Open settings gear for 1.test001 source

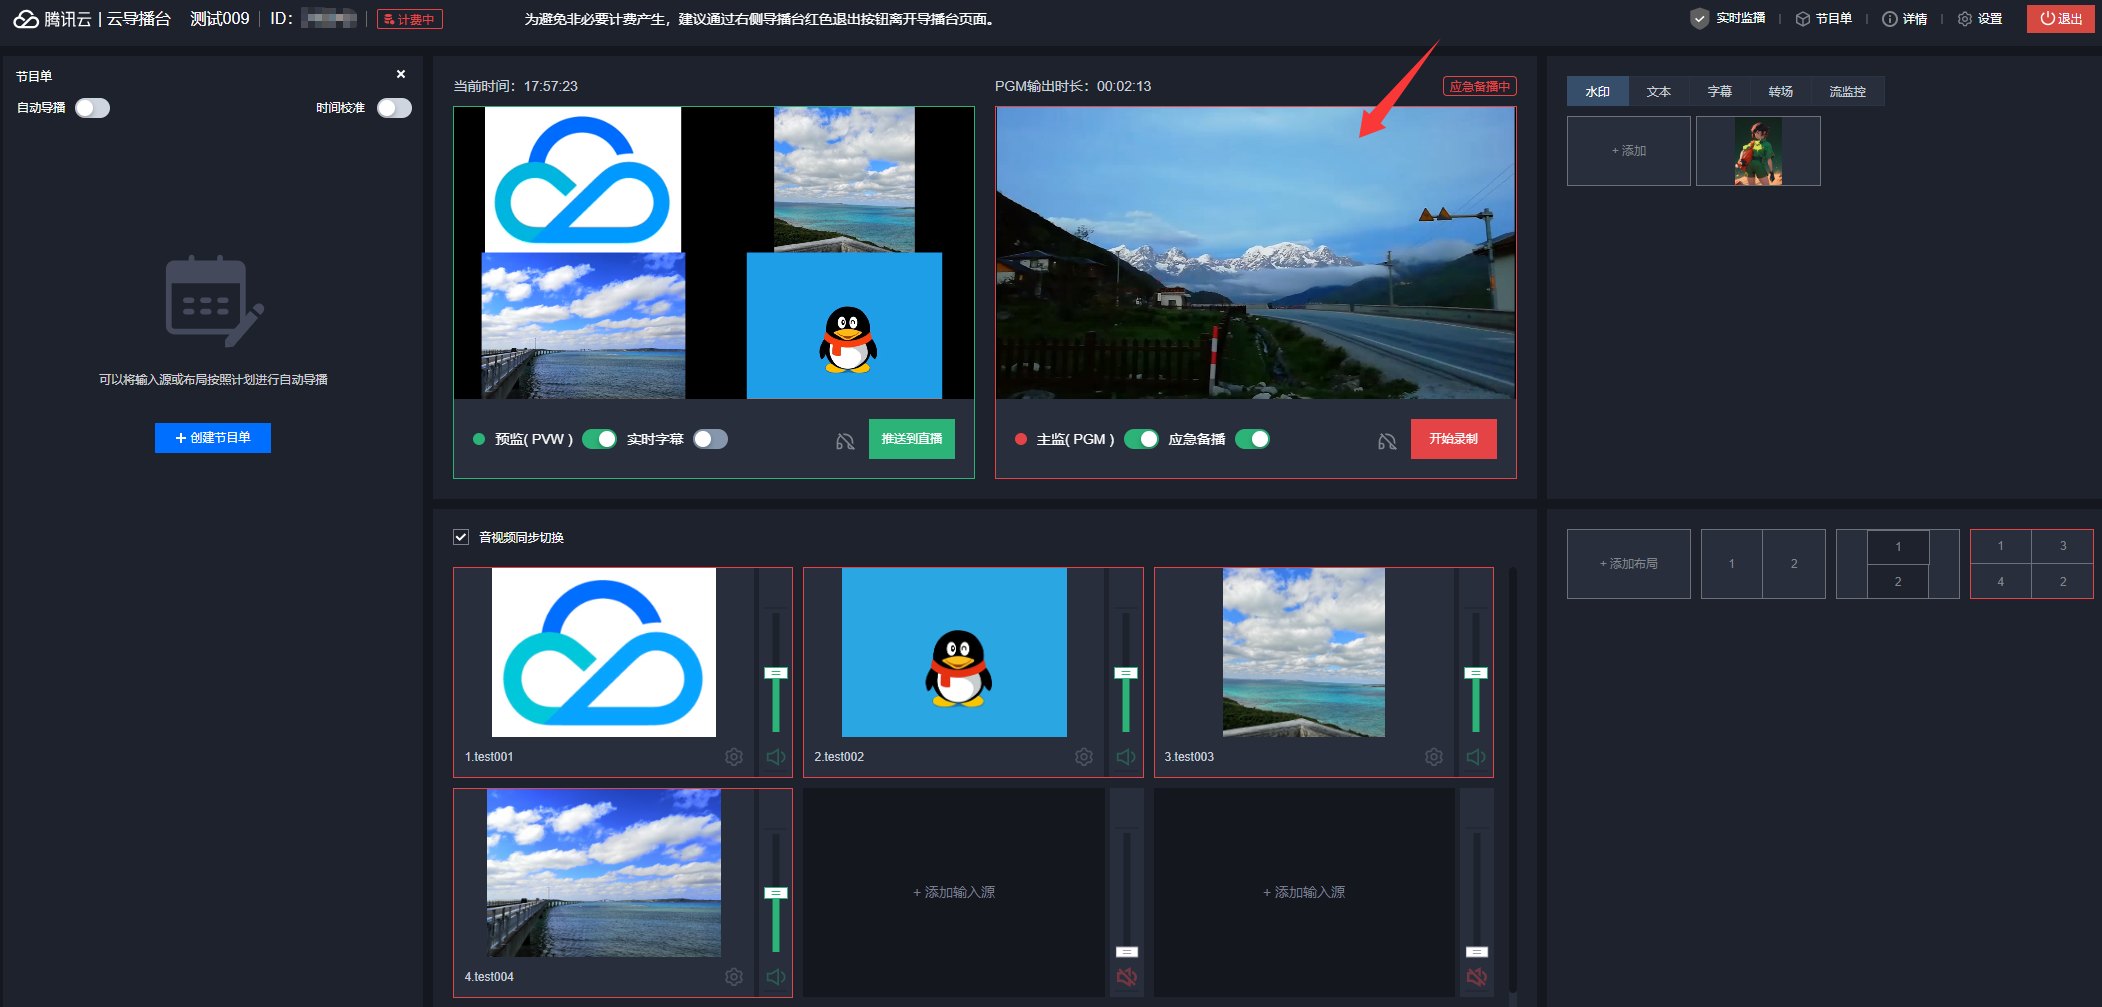point(734,757)
